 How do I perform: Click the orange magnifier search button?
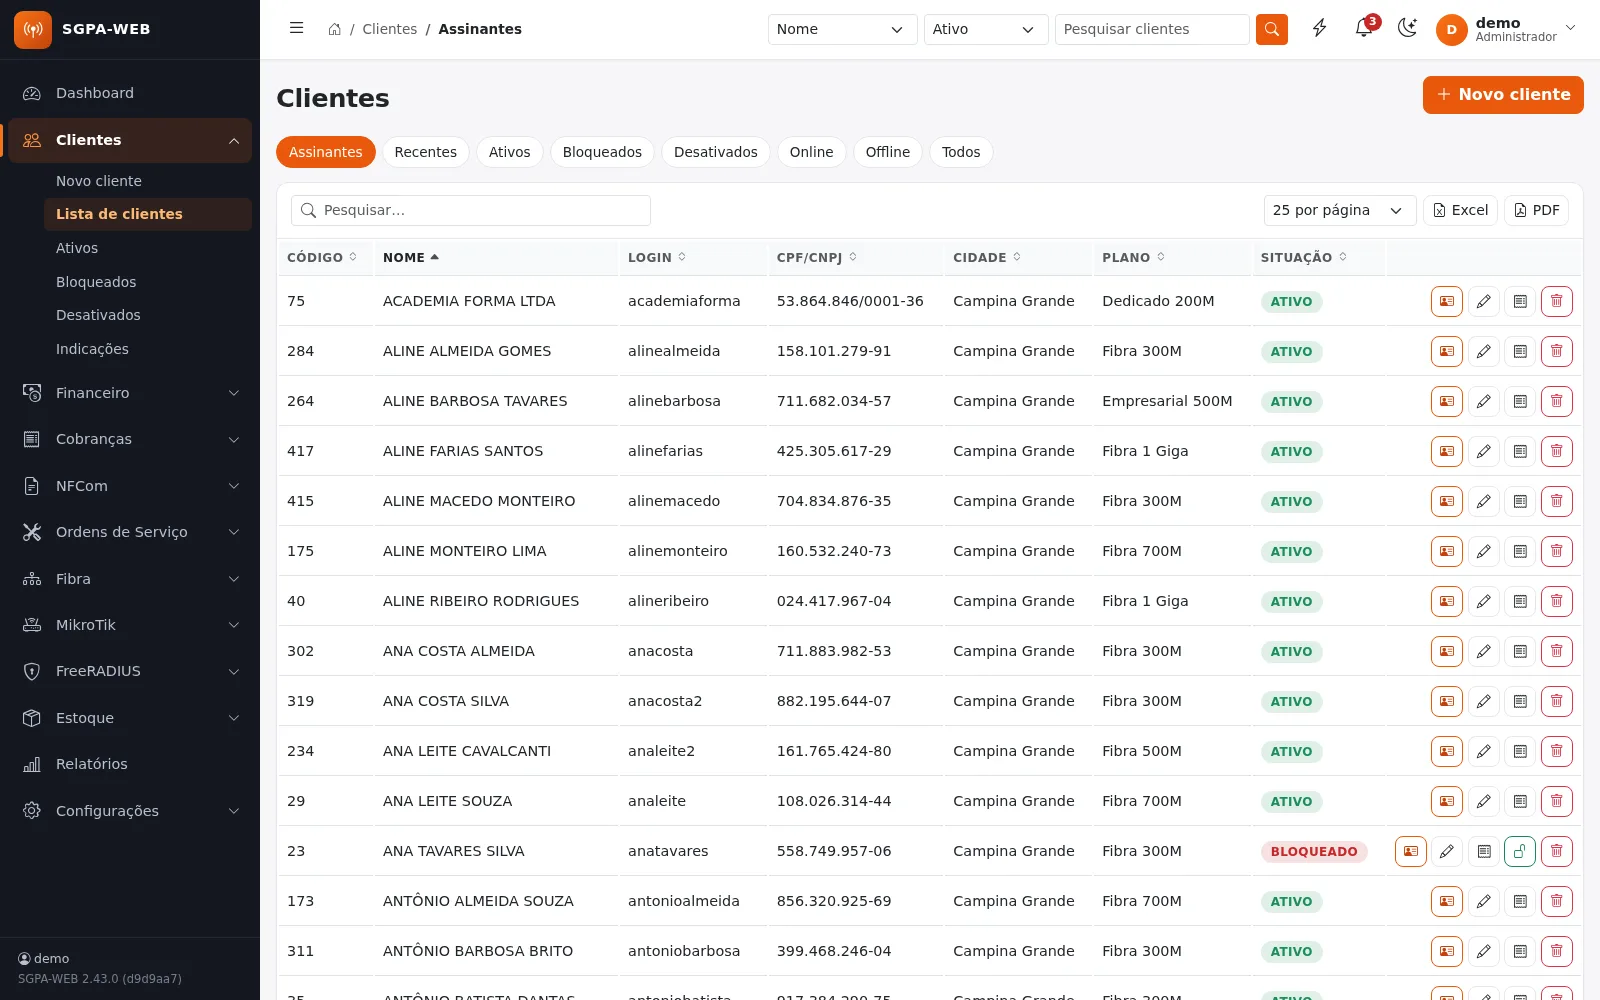coord(1272,29)
